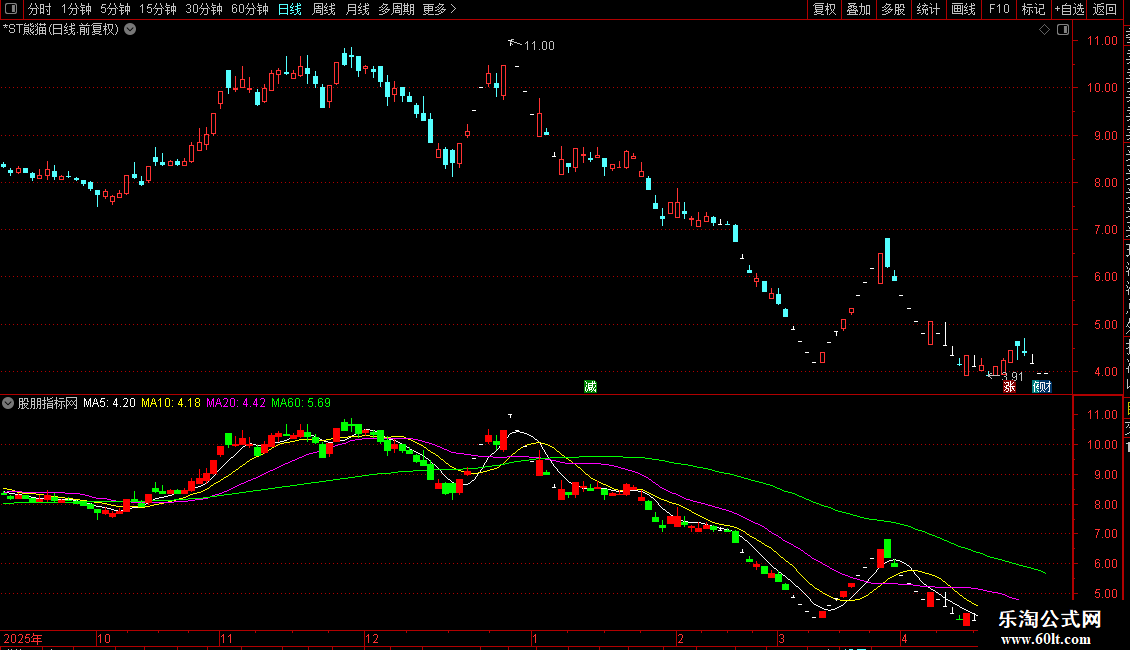The image size is (1130, 650).
Task: Click the 标记 mark button
Action: click(1033, 9)
